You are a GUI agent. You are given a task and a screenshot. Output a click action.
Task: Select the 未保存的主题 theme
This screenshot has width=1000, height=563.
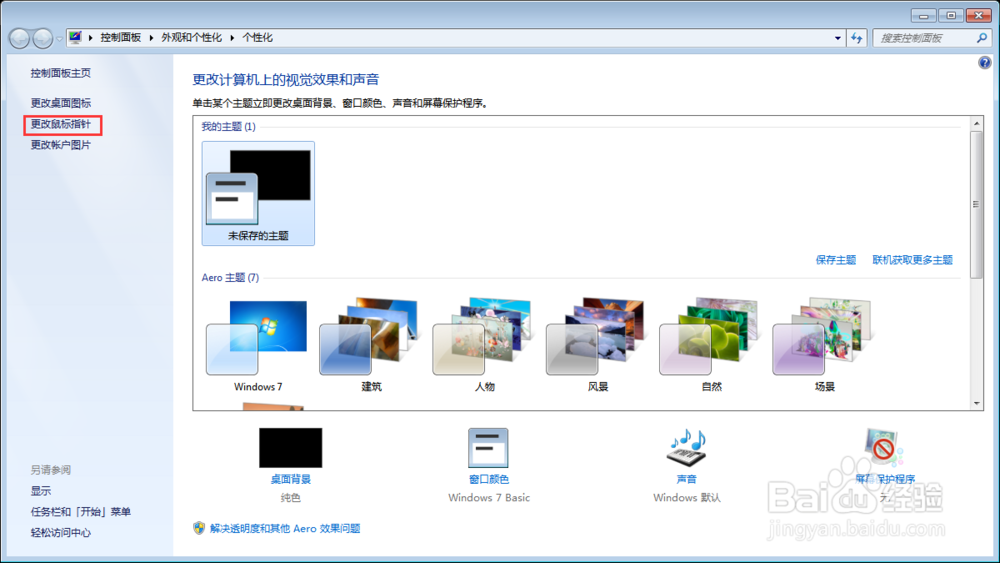(258, 193)
